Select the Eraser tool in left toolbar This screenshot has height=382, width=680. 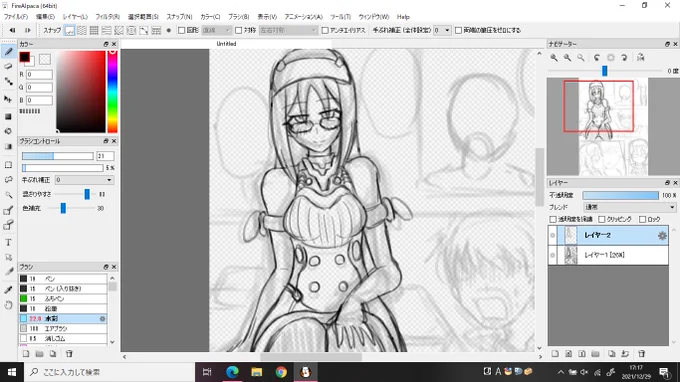[8, 66]
